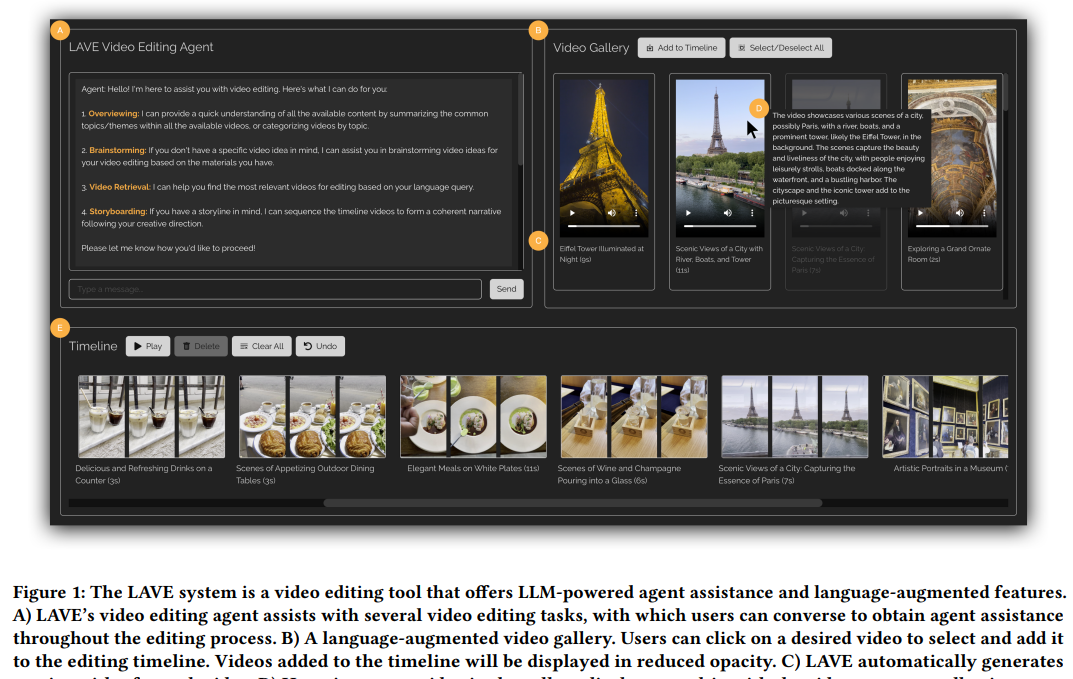Click the Timeline heading
The height and width of the screenshot is (679, 1073).
93,346
